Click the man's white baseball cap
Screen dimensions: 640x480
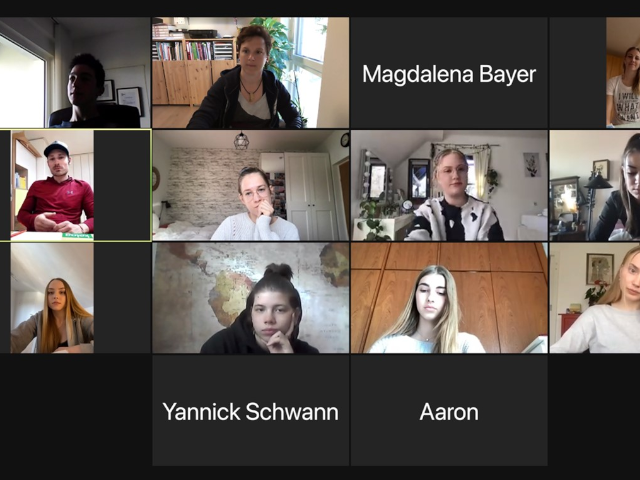click(x=56, y=147)
